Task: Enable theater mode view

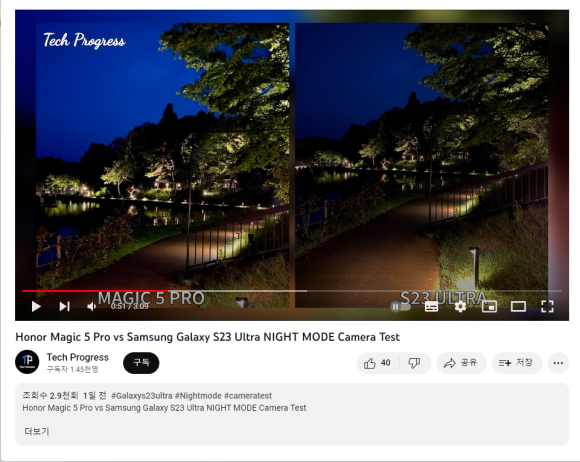Action: (518, 307)
